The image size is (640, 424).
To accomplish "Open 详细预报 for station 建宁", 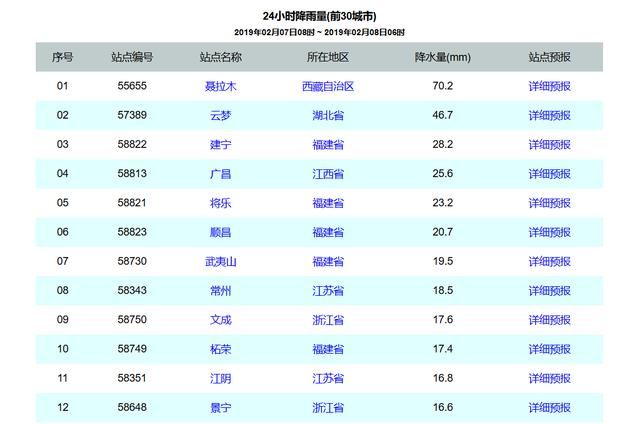I will point(549,144).
